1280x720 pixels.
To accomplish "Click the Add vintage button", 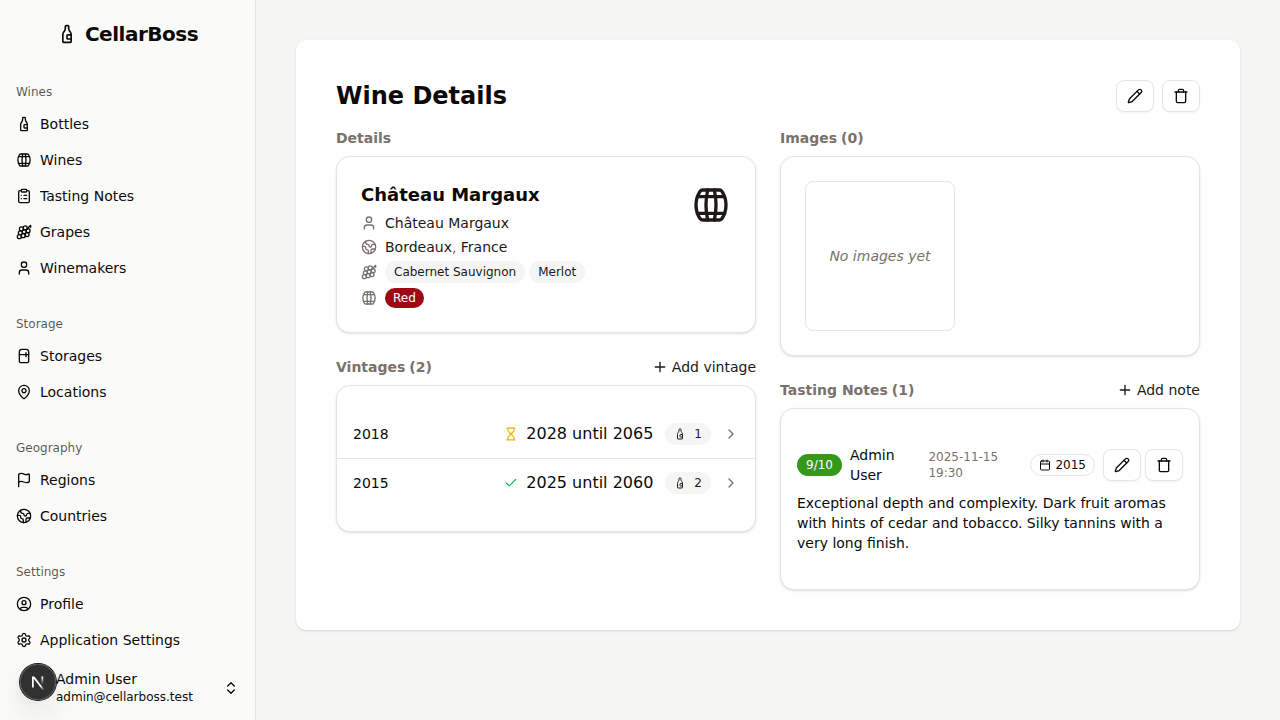I will [704, 367].
